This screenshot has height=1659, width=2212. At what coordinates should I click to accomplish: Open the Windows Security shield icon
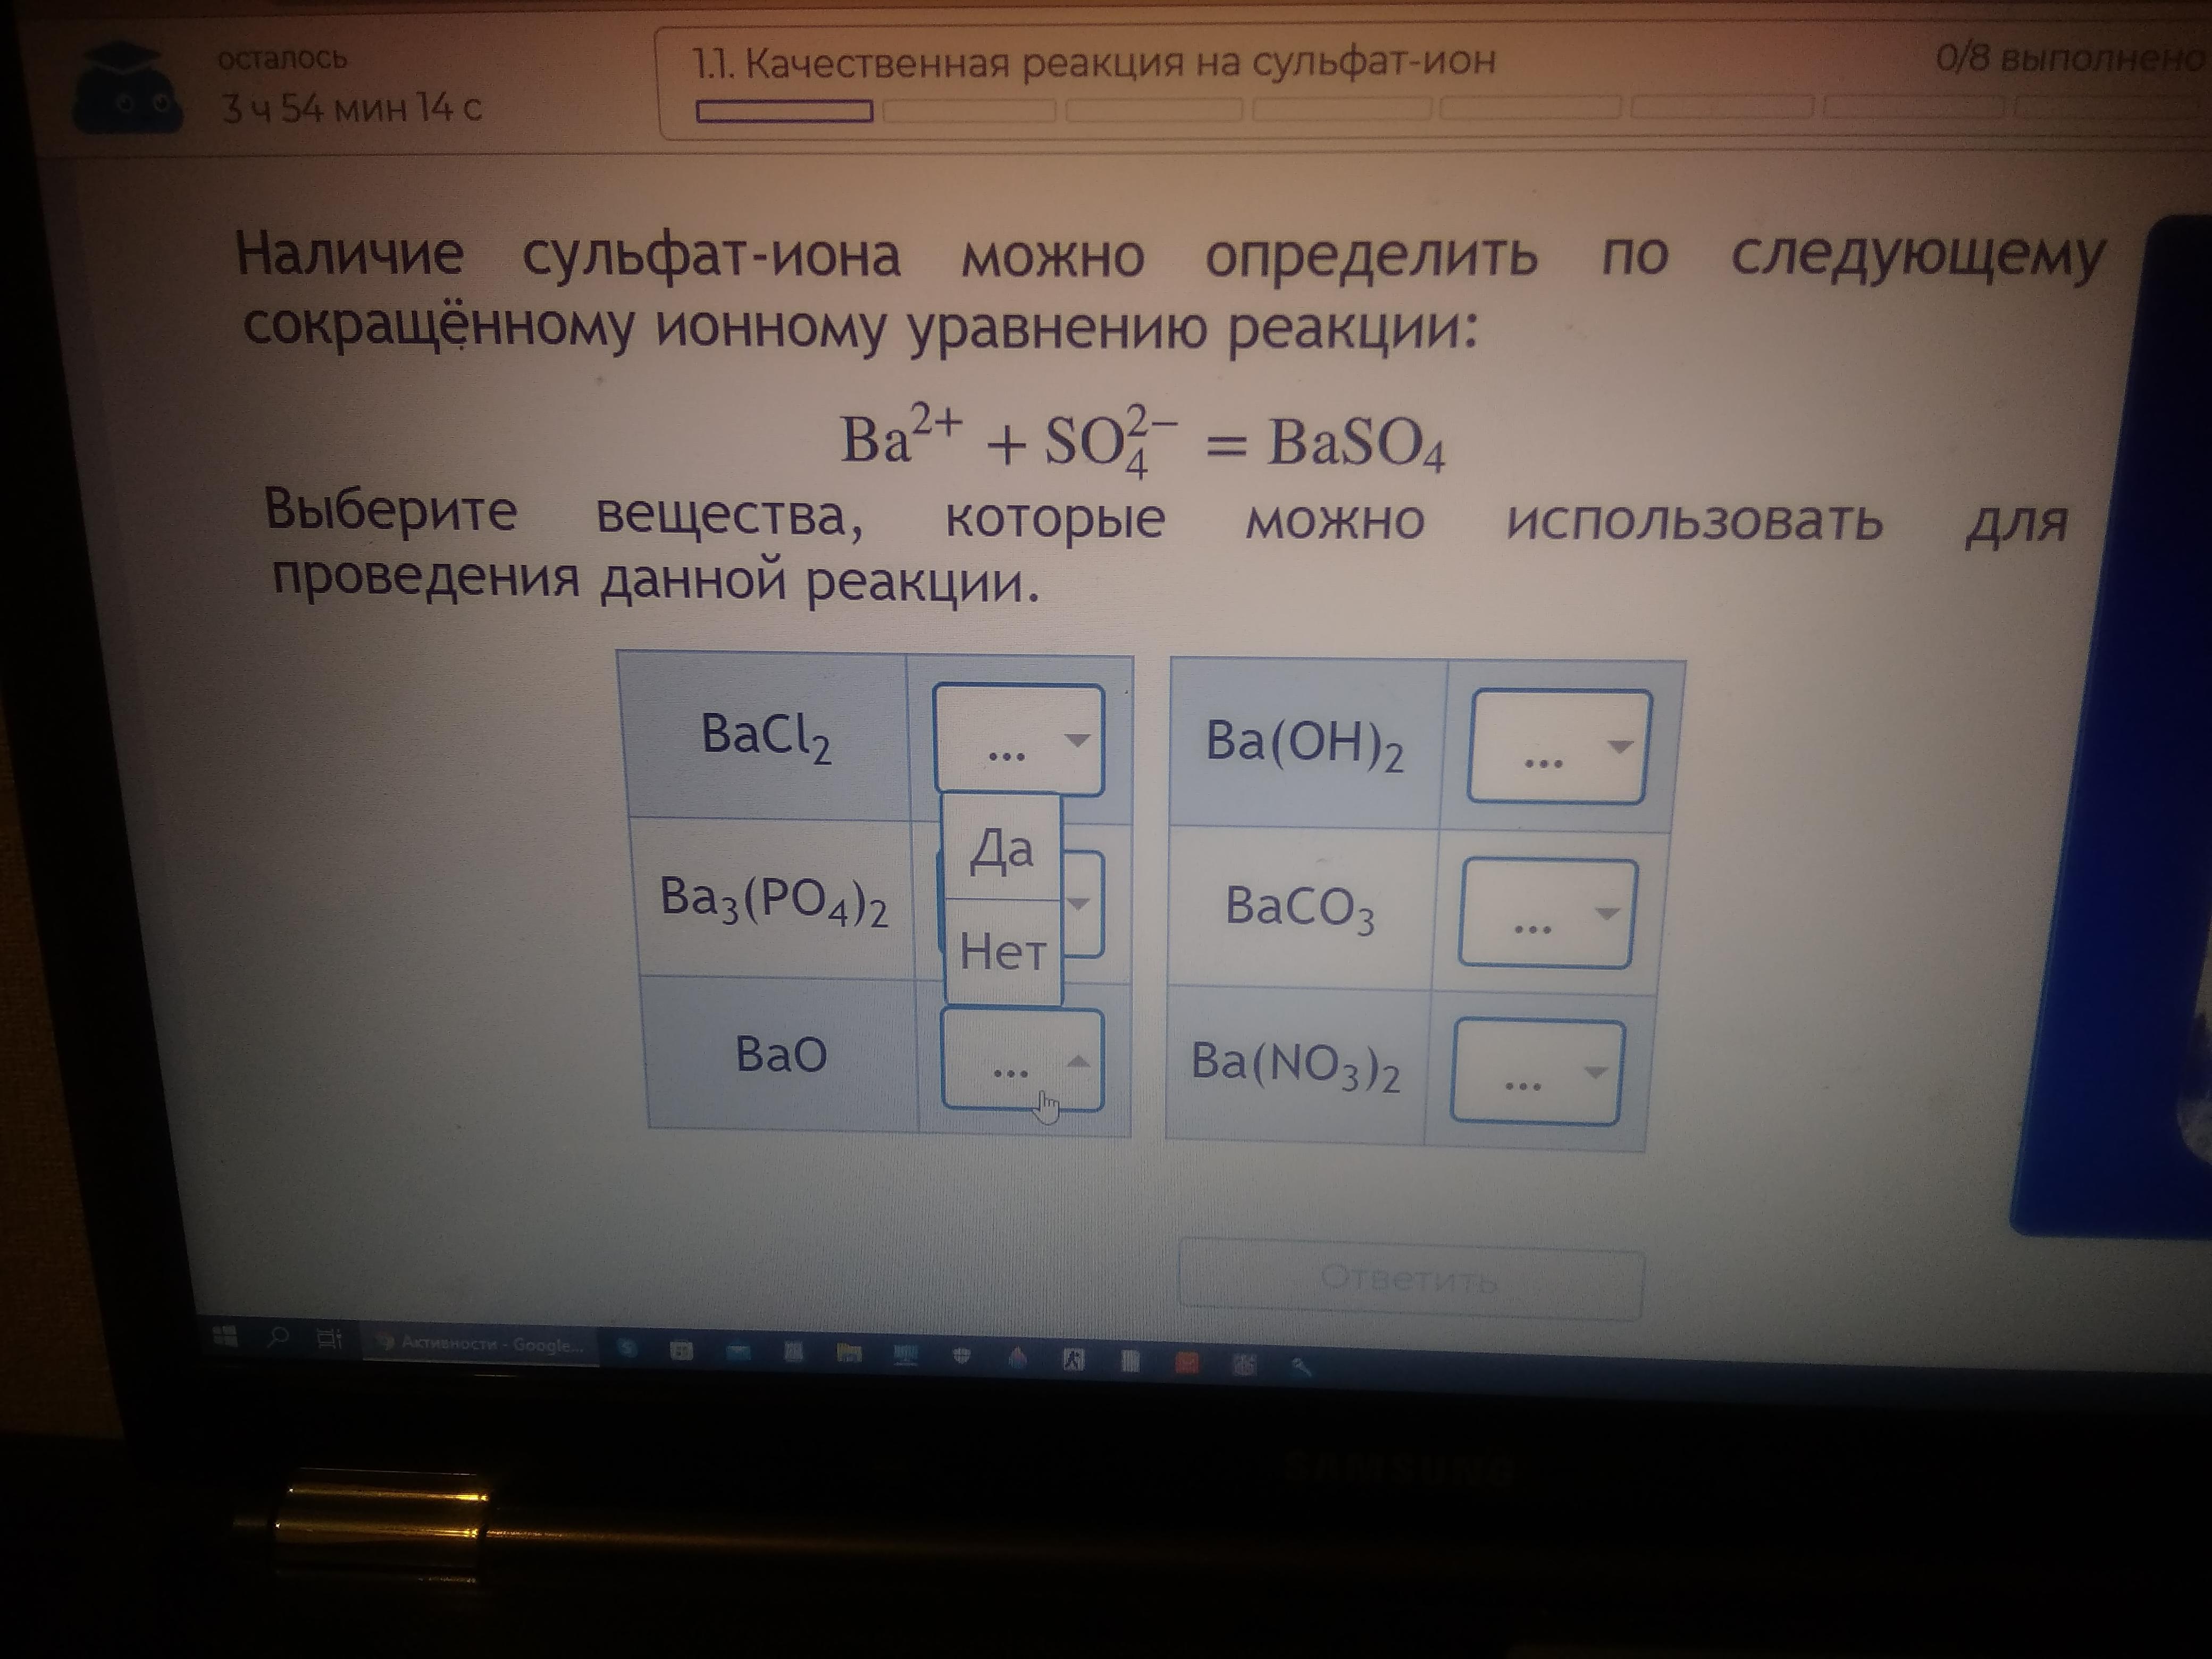(x=961, y=1356)
